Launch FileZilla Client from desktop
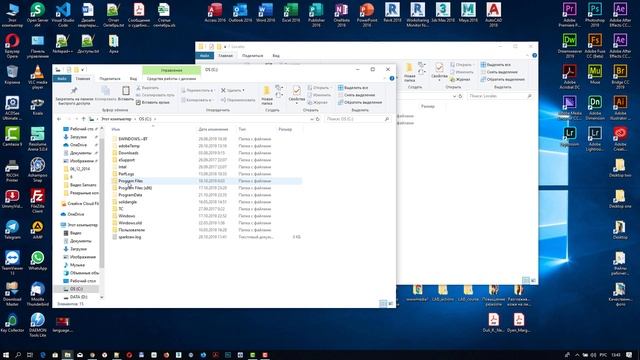The height and width of the screenshot is (360, 640). click(38, 201)
